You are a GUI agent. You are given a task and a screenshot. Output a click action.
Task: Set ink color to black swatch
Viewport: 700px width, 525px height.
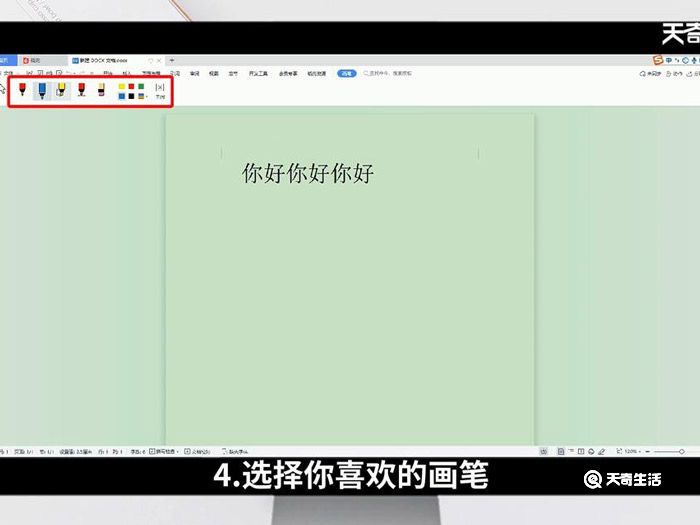click(x=131, y=96)
